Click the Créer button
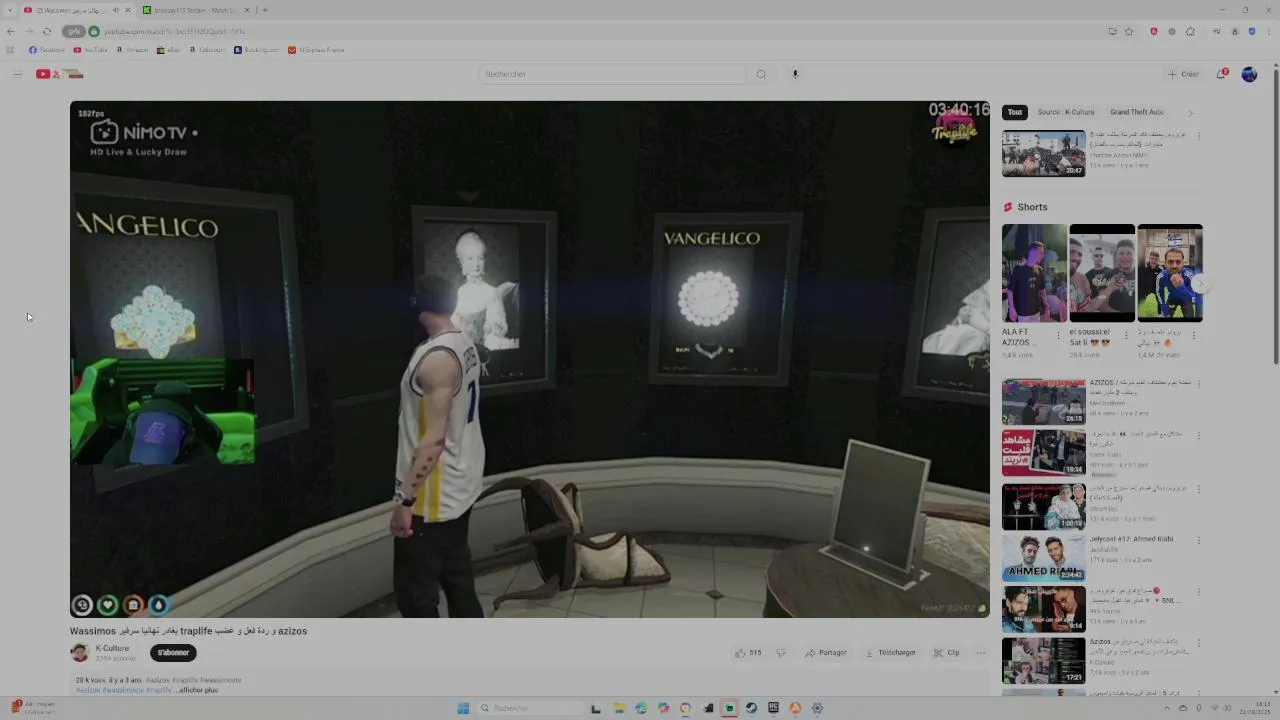Image resolution: width=1280 pixels, height=720 pixels. pos(1183,74)
